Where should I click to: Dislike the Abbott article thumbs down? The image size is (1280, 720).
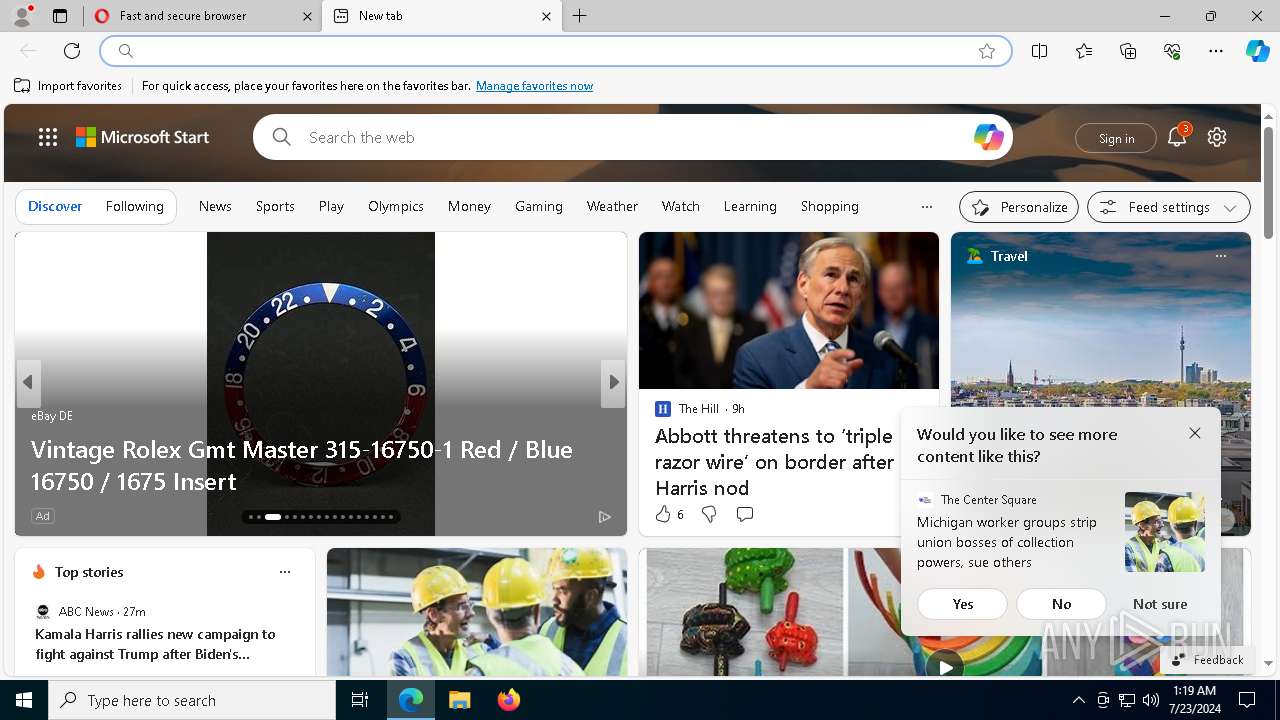[709, 514]
